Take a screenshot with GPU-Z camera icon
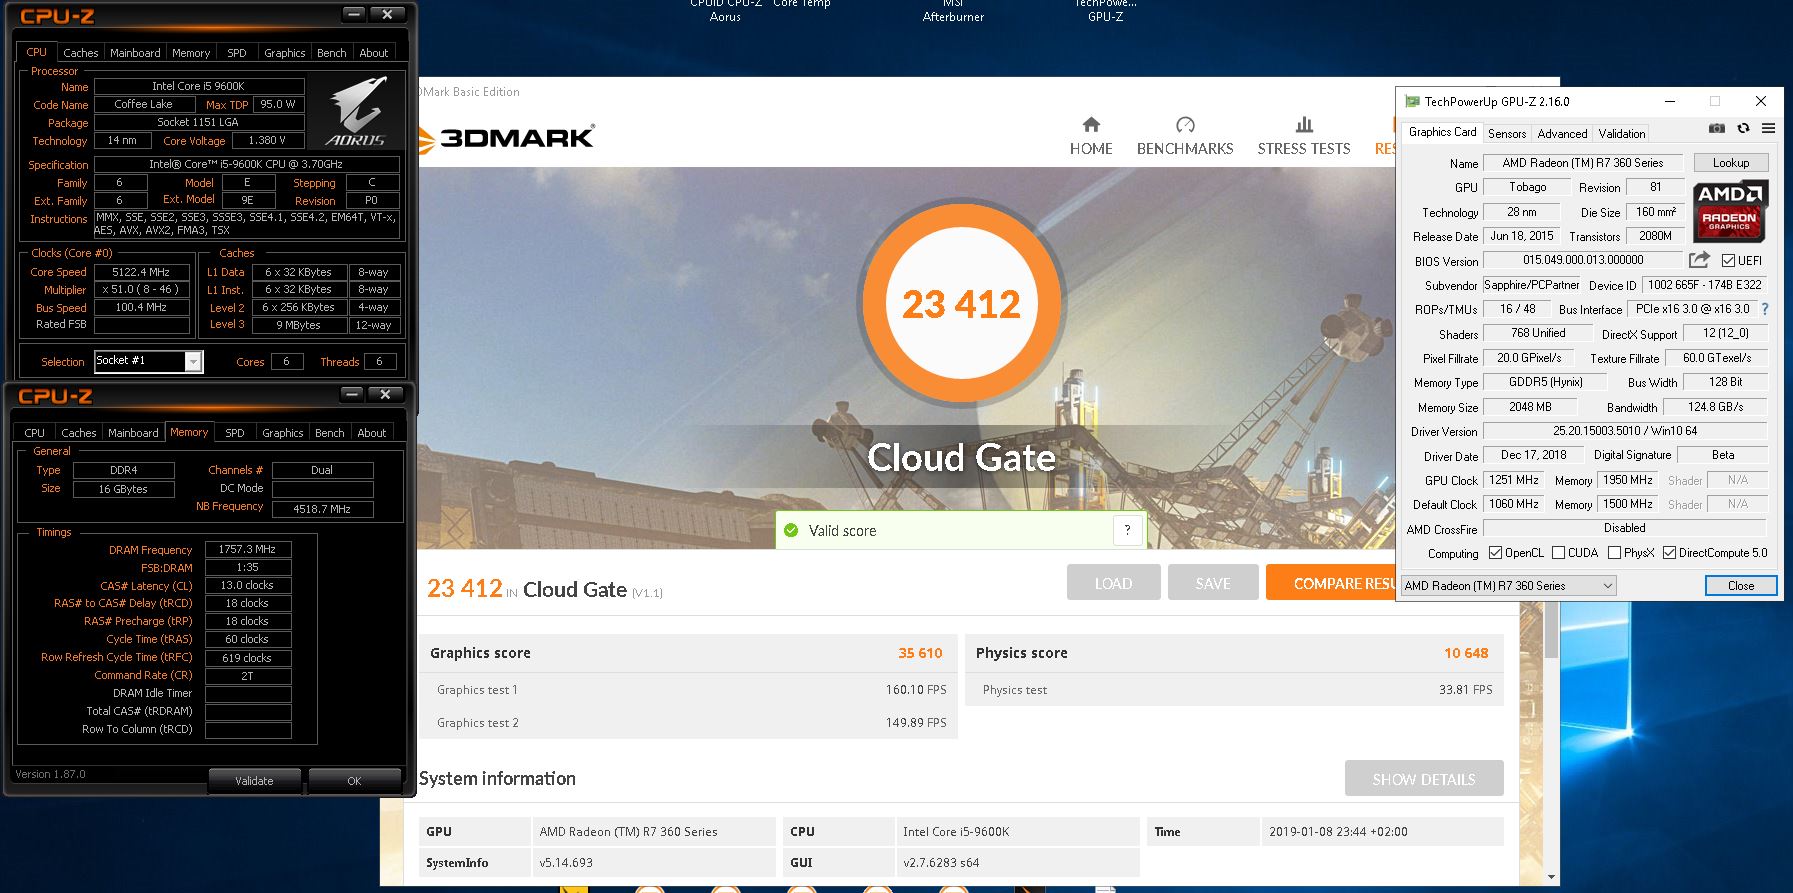Image resolution: width=1793 pixels, height=893 pixels. [x=1717, y=128]
